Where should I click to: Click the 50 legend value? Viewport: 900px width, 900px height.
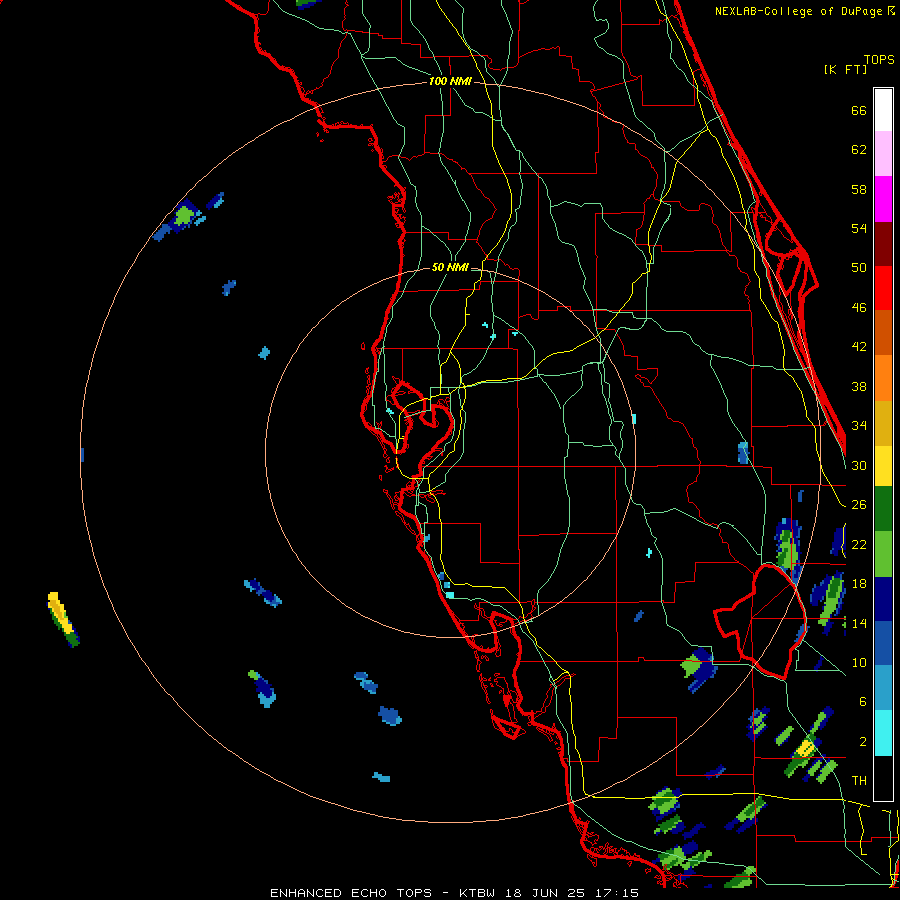859,268
